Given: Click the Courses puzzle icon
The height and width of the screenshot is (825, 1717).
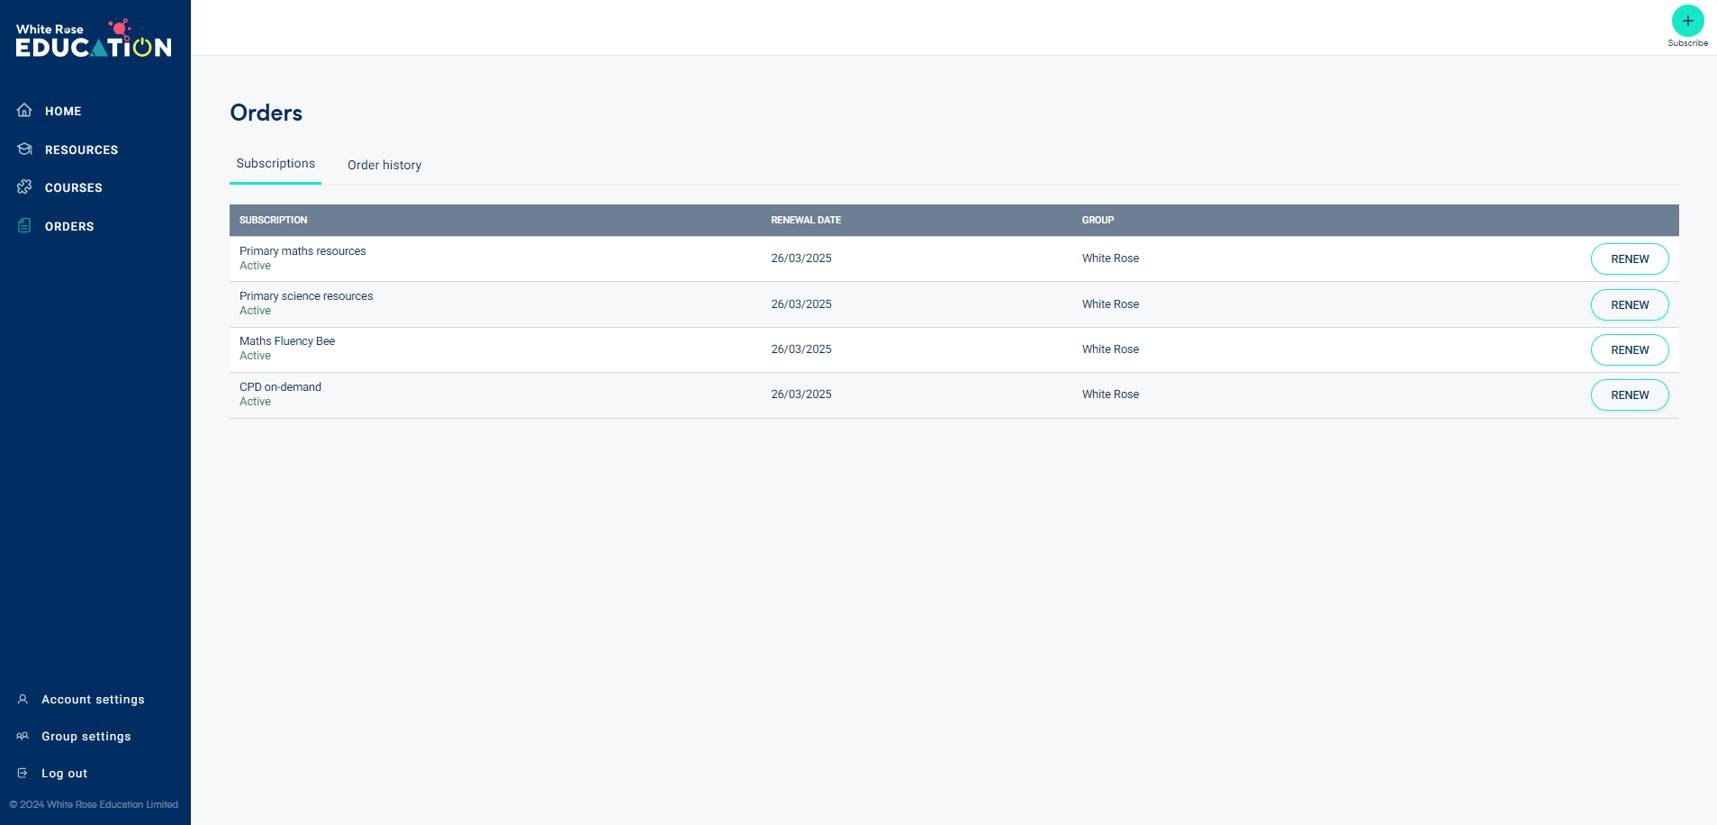Looking at the screenshot, I should click(25, 187).
